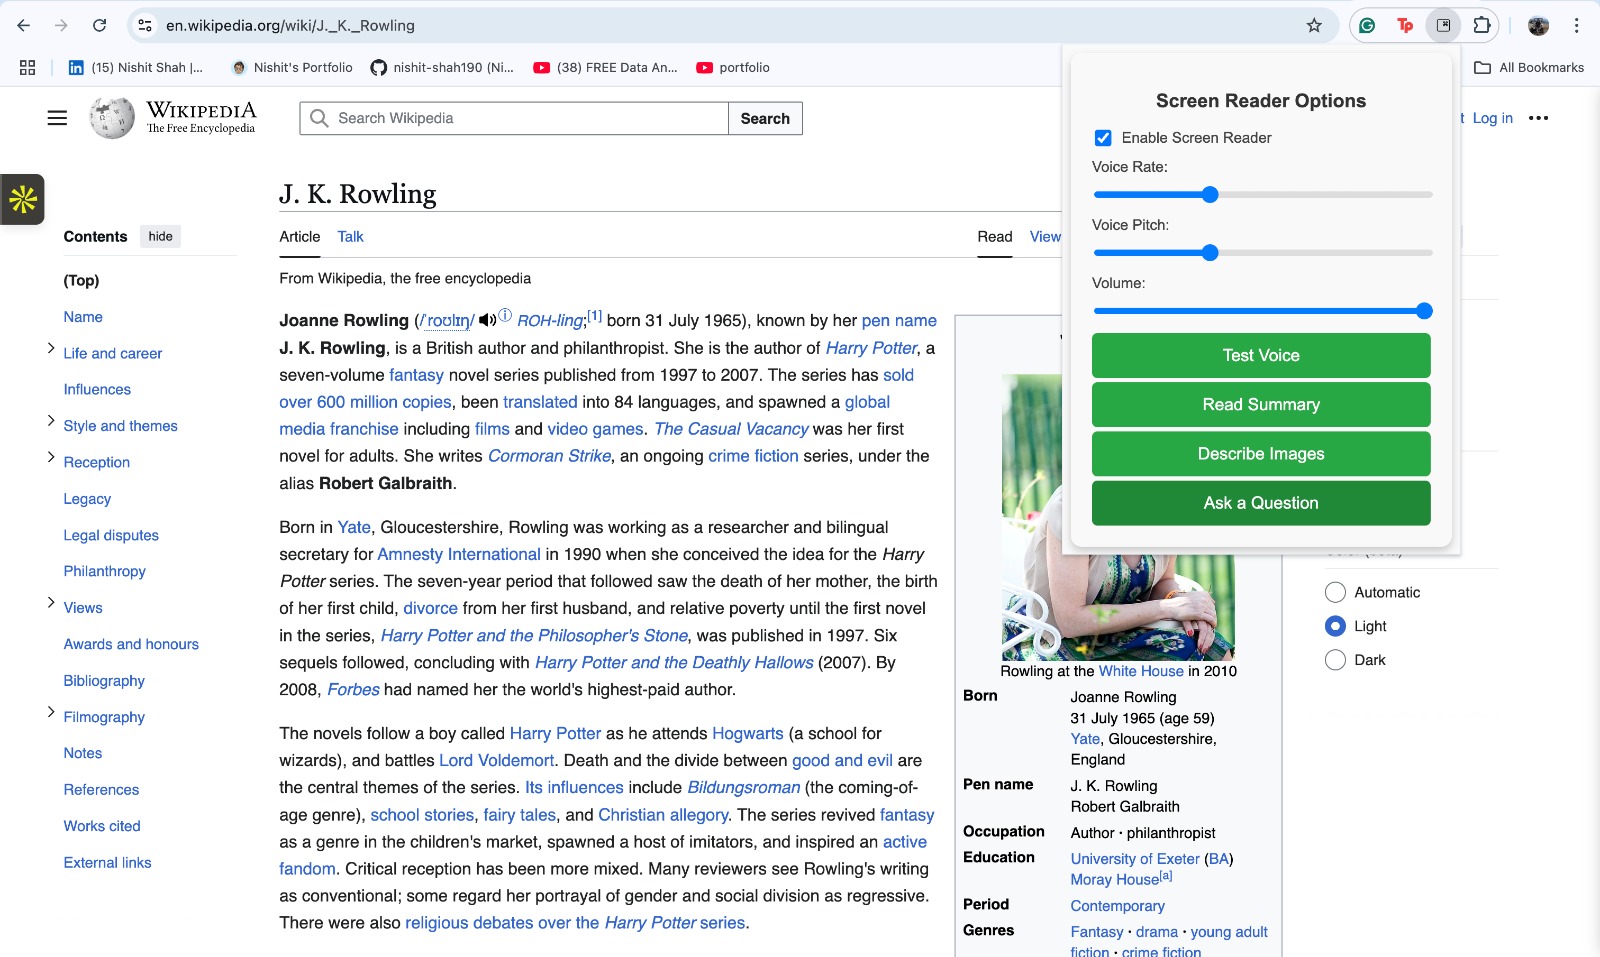1600x957 pixels.
Task: Bookmark this page with the star icon
Action: click(1314, 25)
